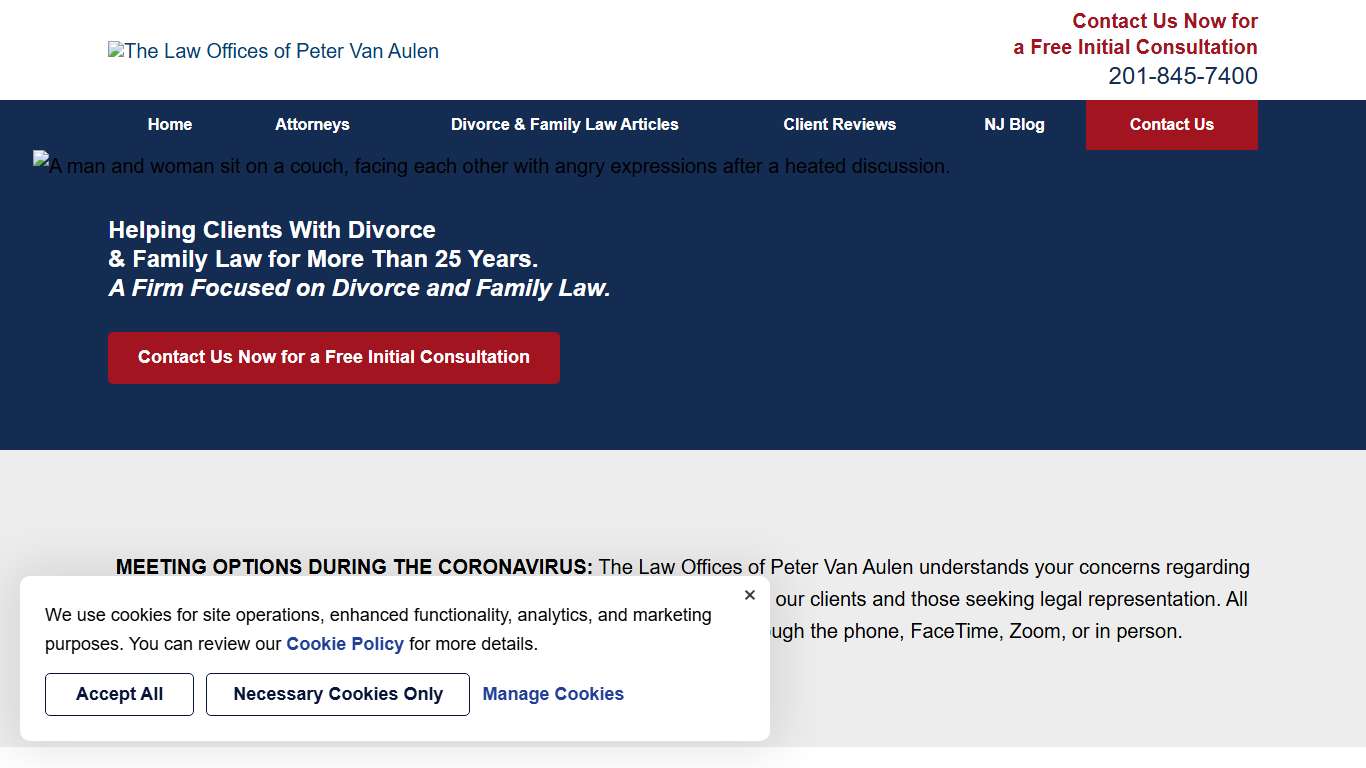The width and height of the screenshot is (1366, 768).
Task: Open the Cookie Policy link
Action: pyautogui.click(x=345, y=644)
